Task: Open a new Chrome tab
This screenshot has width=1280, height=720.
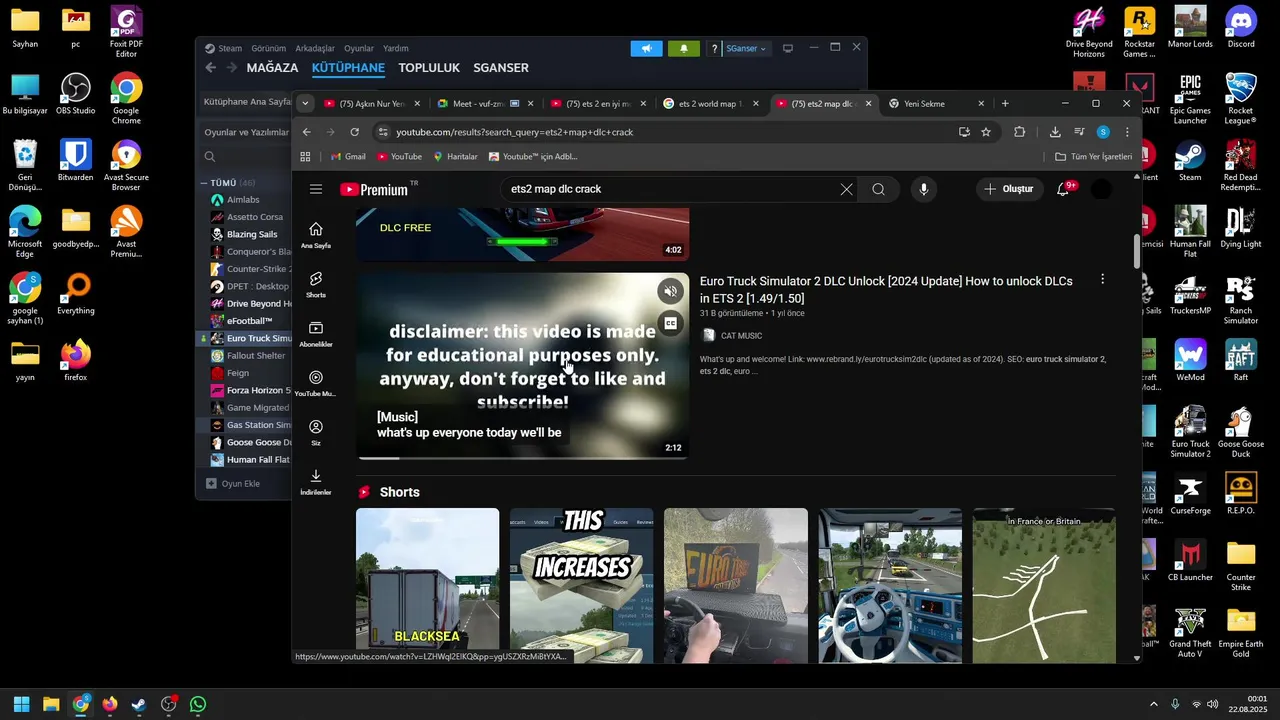Action: 1005,103
